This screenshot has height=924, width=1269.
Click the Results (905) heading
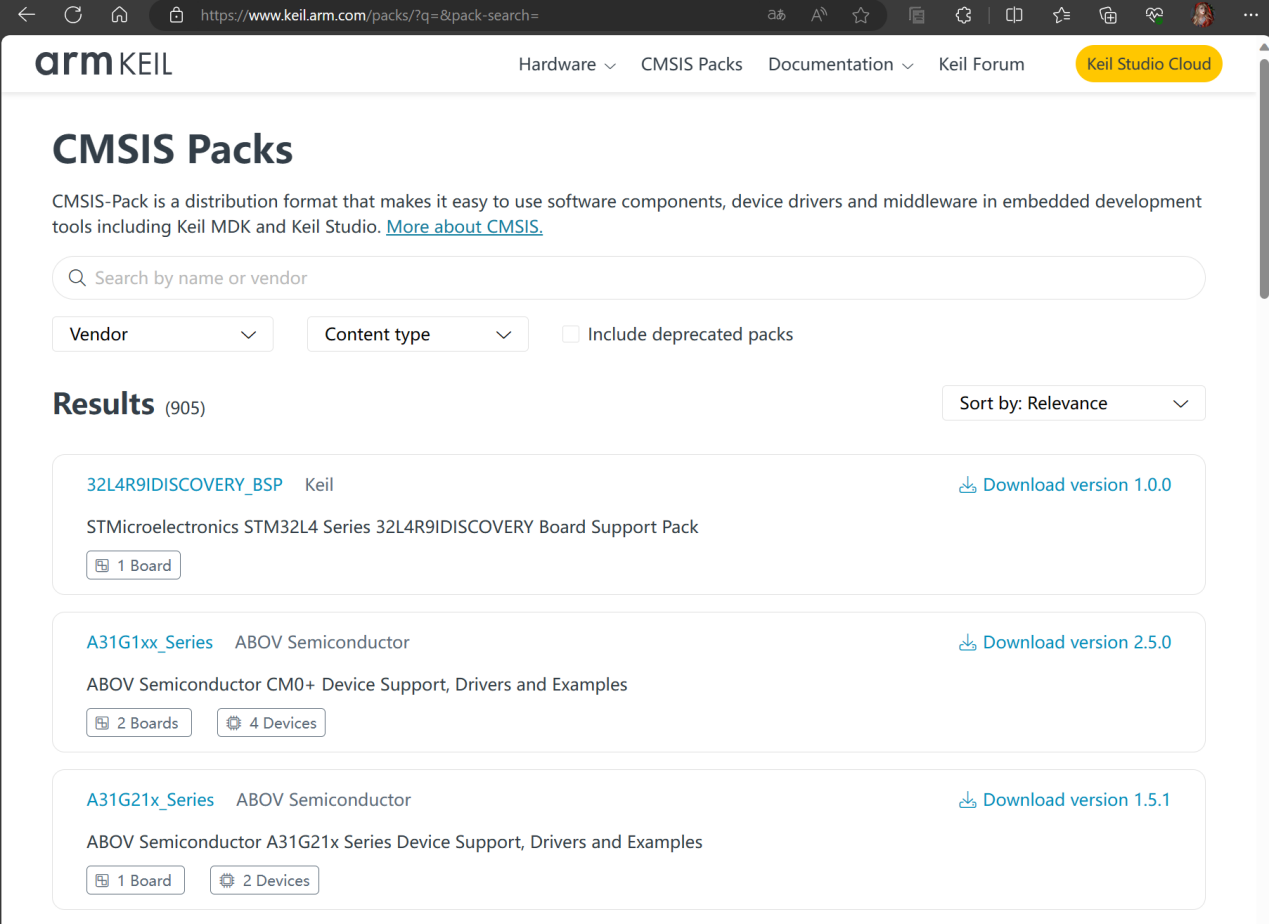tap(129, 404)
